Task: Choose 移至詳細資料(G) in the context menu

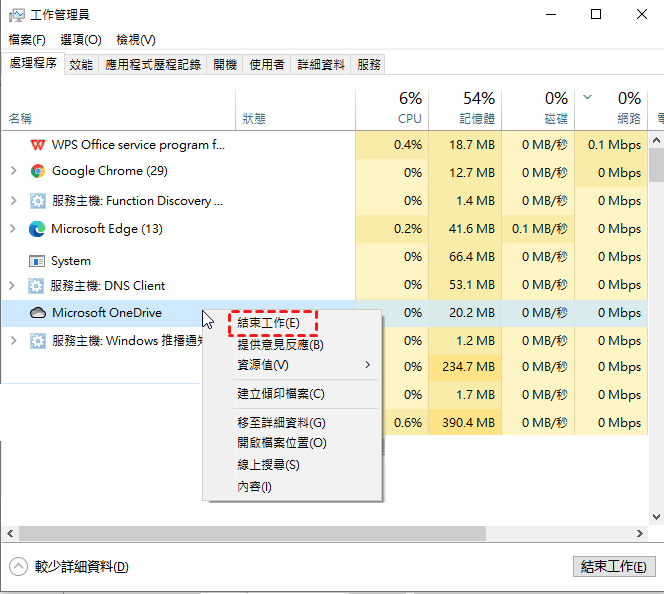Action: [x=281, y=423]
